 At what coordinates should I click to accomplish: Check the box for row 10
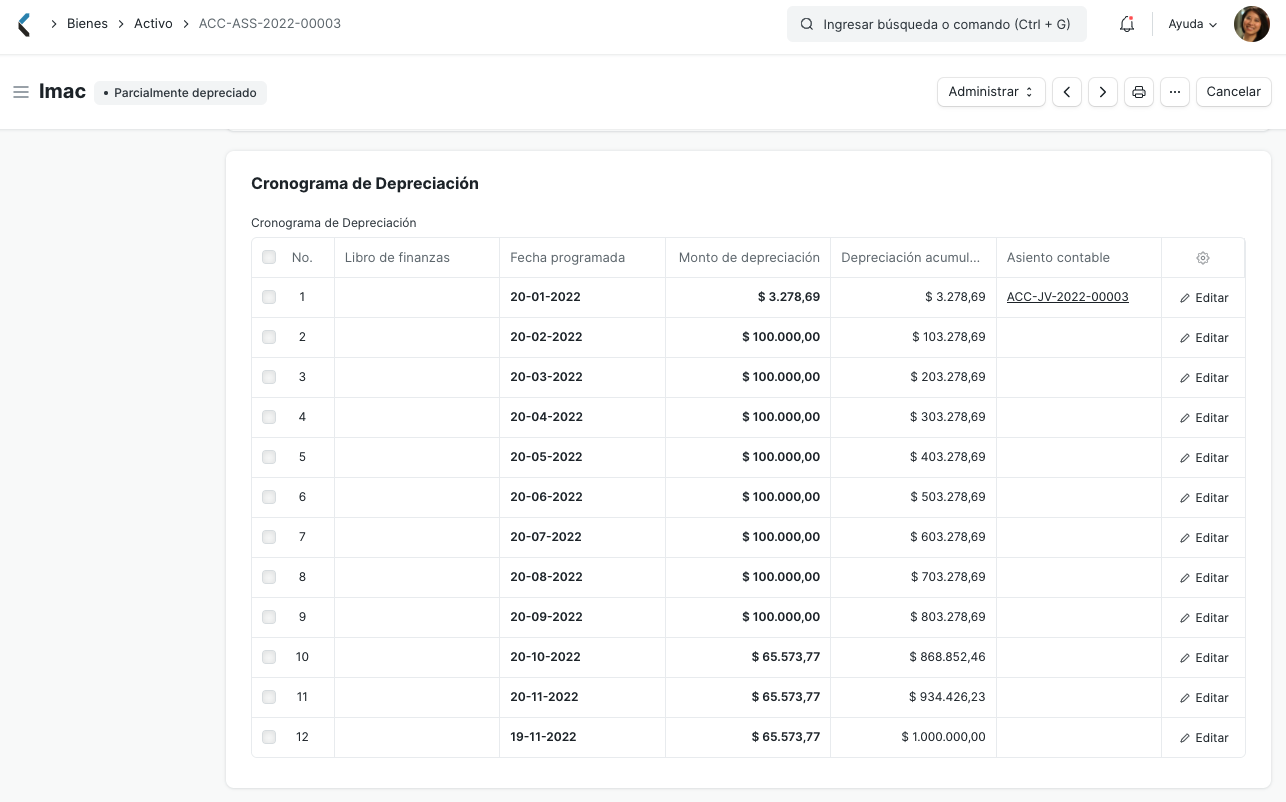(269, 657)
